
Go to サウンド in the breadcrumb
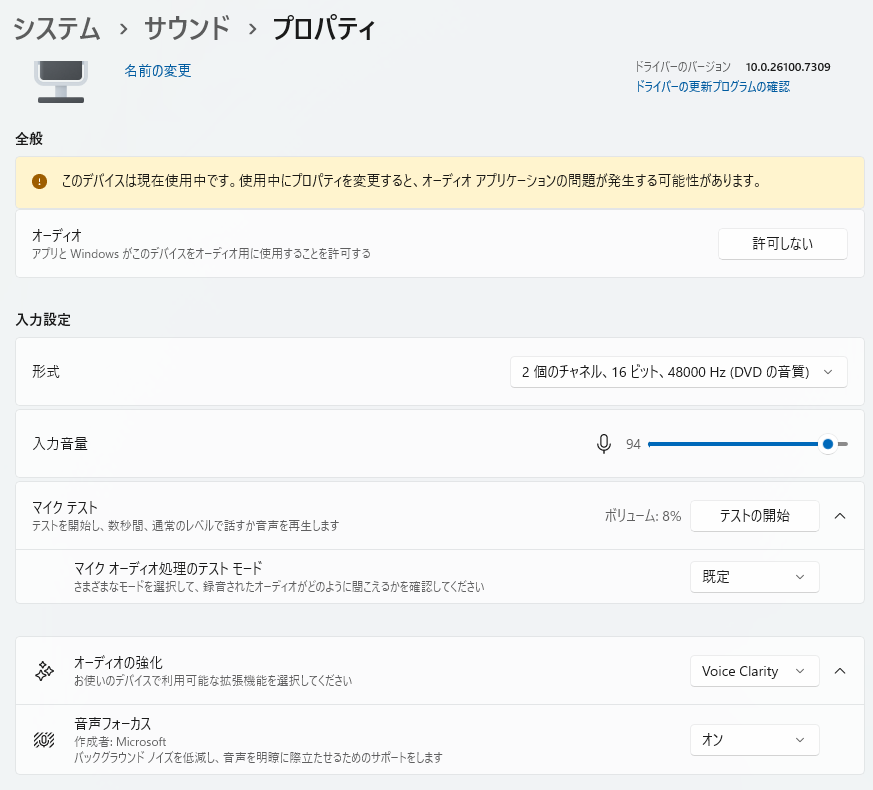click(x=187, y=29)
